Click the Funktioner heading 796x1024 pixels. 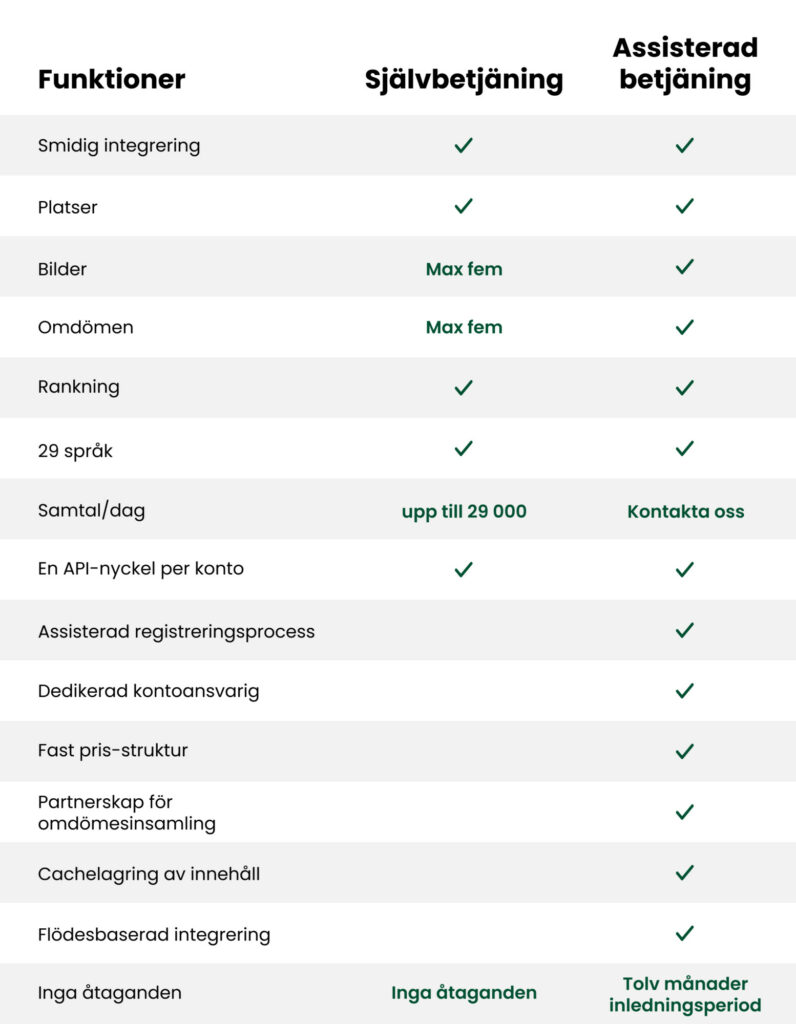(x=112, y=79)
